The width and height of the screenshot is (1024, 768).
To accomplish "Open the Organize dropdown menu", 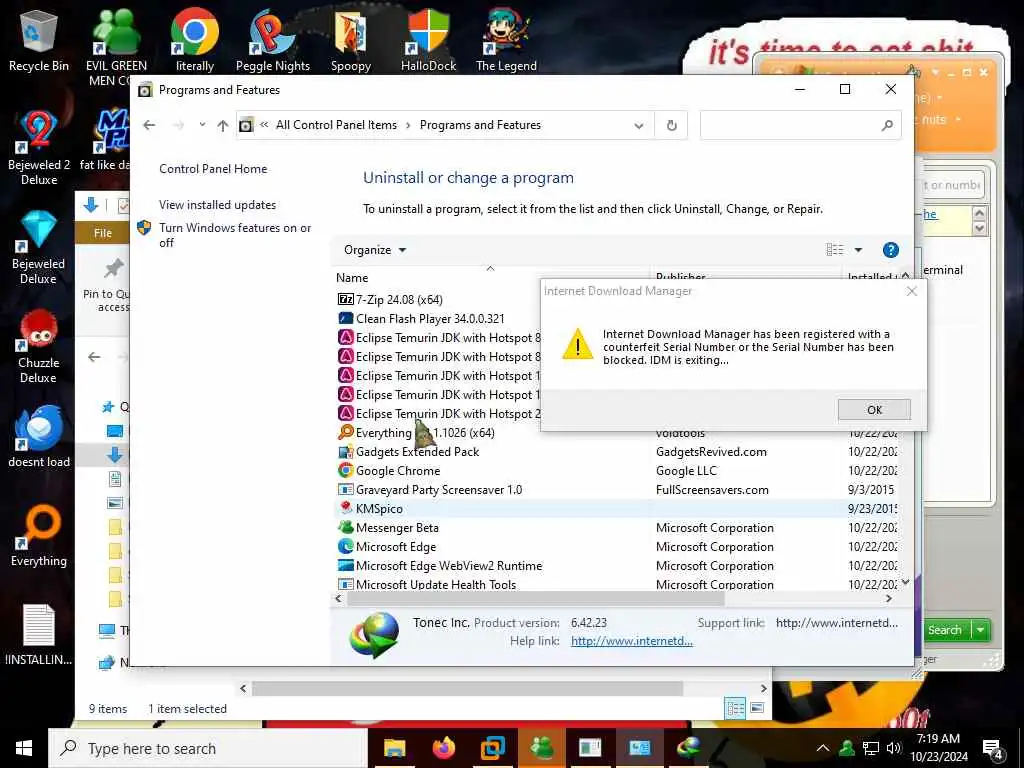I will click(375, 250).
